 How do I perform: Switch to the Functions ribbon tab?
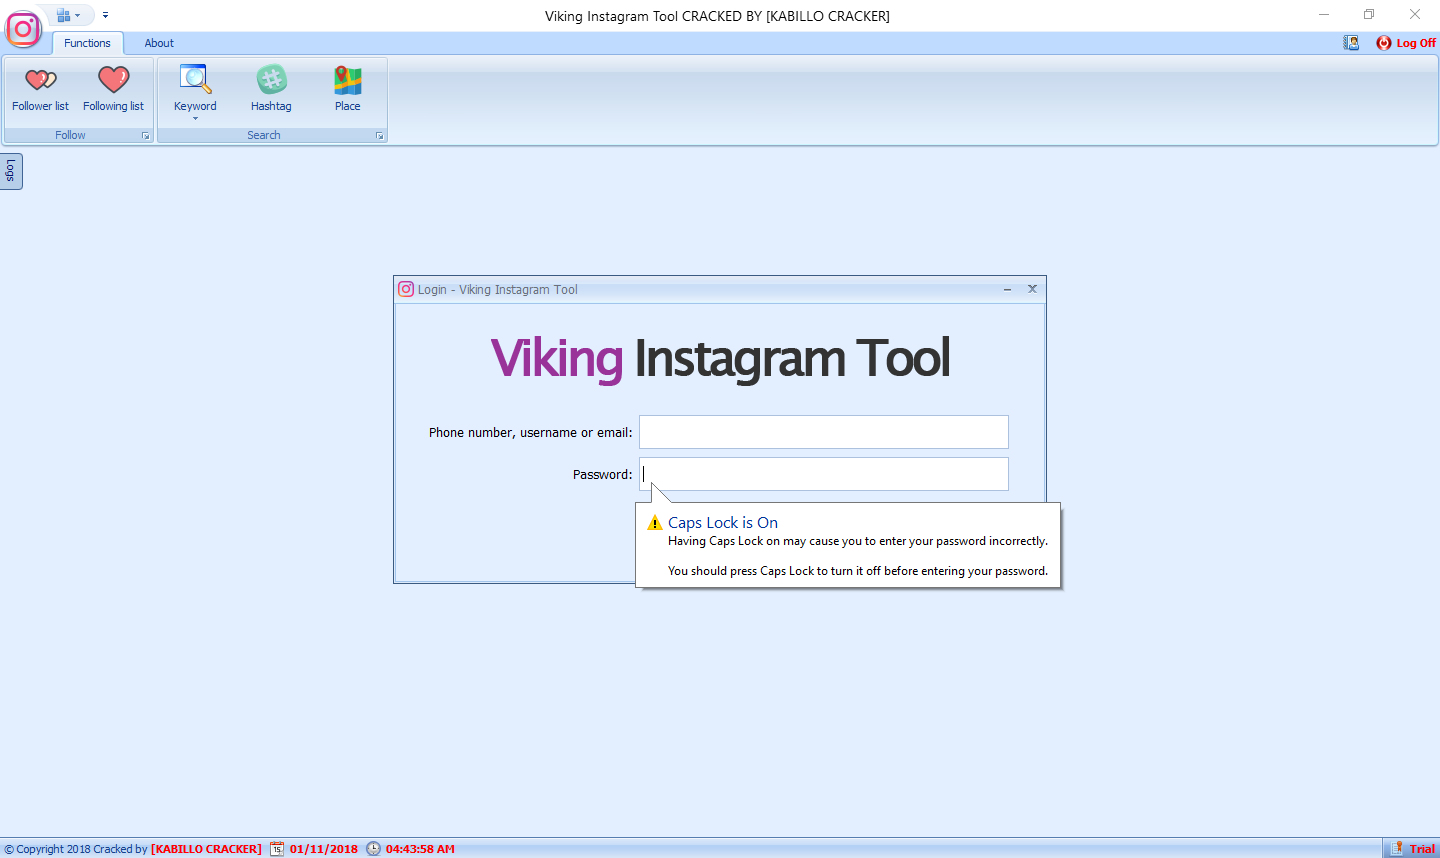(87, 43)
